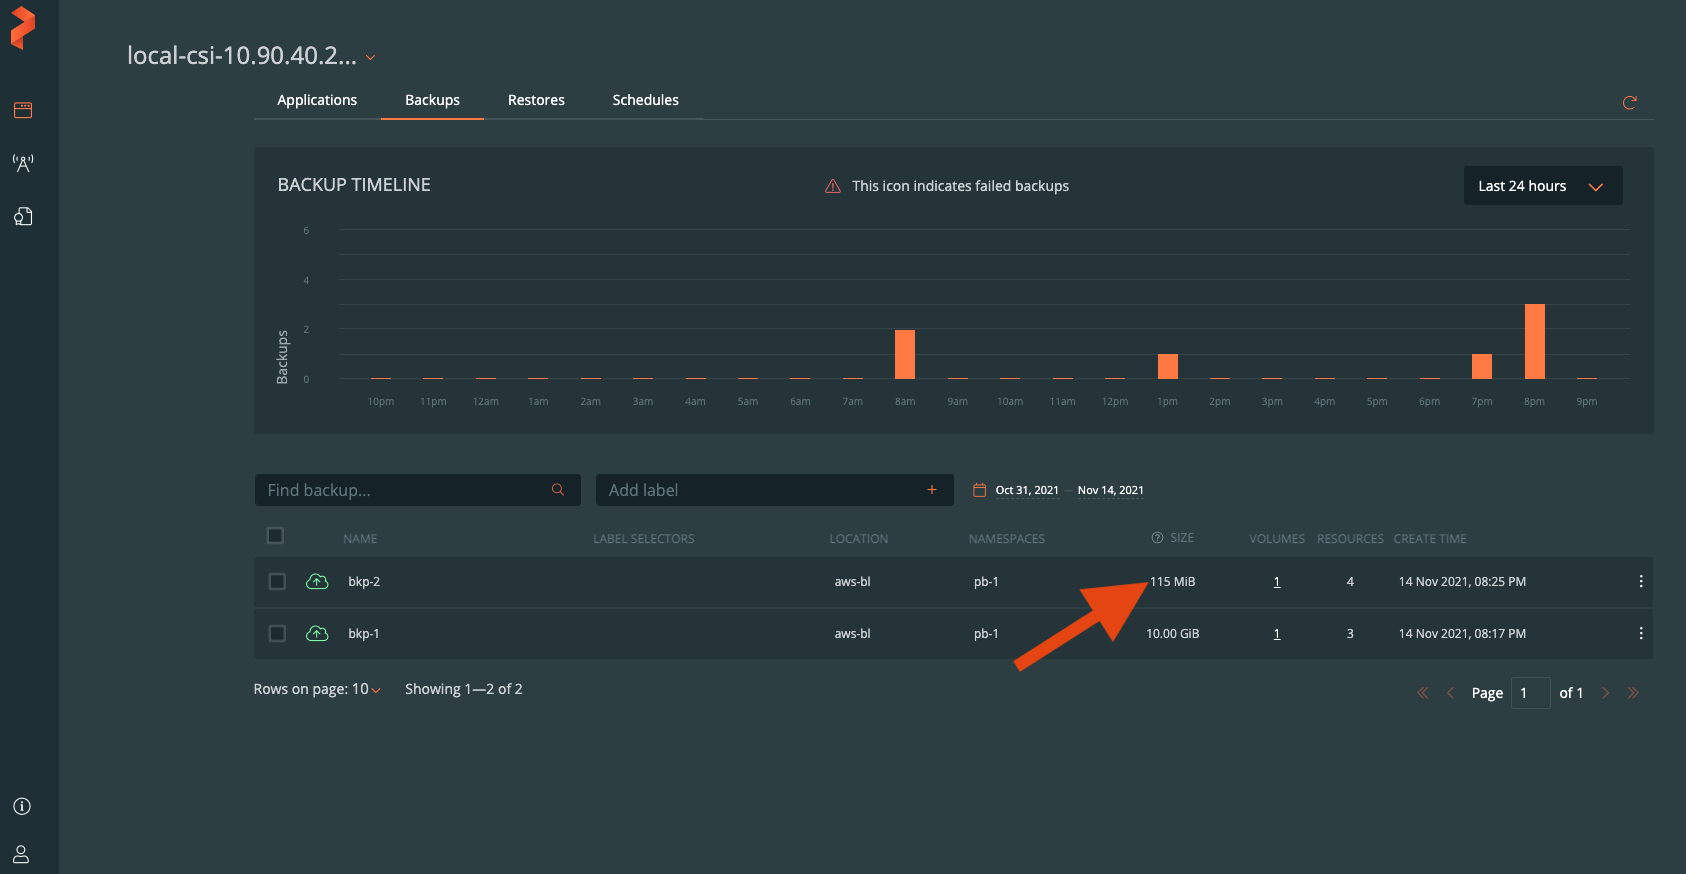This screenshot has height=874, width=1686.
Task: Open the Schedules tab
Action: (x=645, y=100)
